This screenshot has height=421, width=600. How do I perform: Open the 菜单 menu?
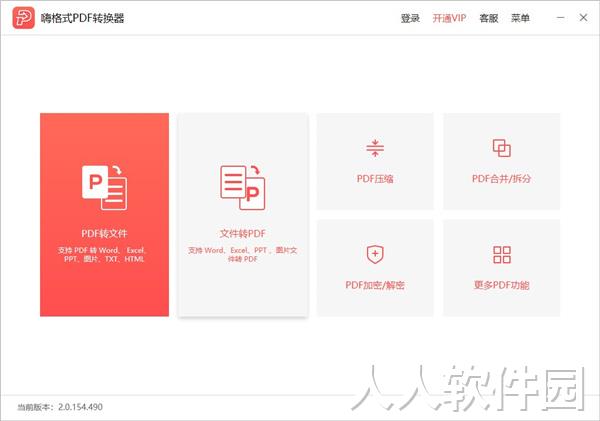[x=520, y=18]
